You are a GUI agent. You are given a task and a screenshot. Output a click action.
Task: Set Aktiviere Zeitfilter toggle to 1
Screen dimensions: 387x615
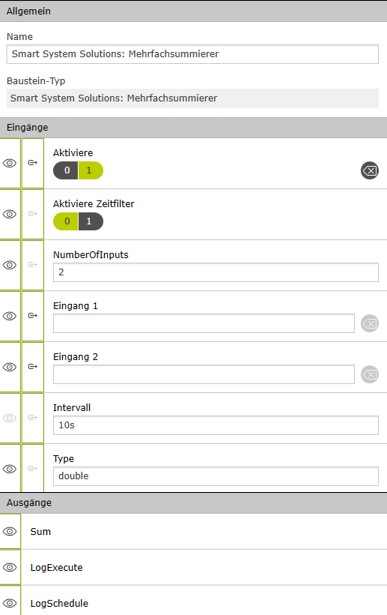coord(91,222)
